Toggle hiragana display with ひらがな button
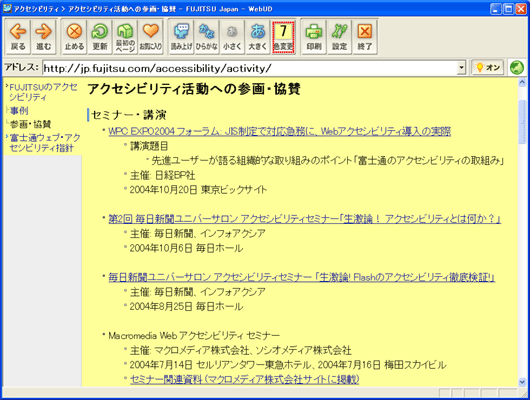530x400 pixels. click(x=207, y=37)
